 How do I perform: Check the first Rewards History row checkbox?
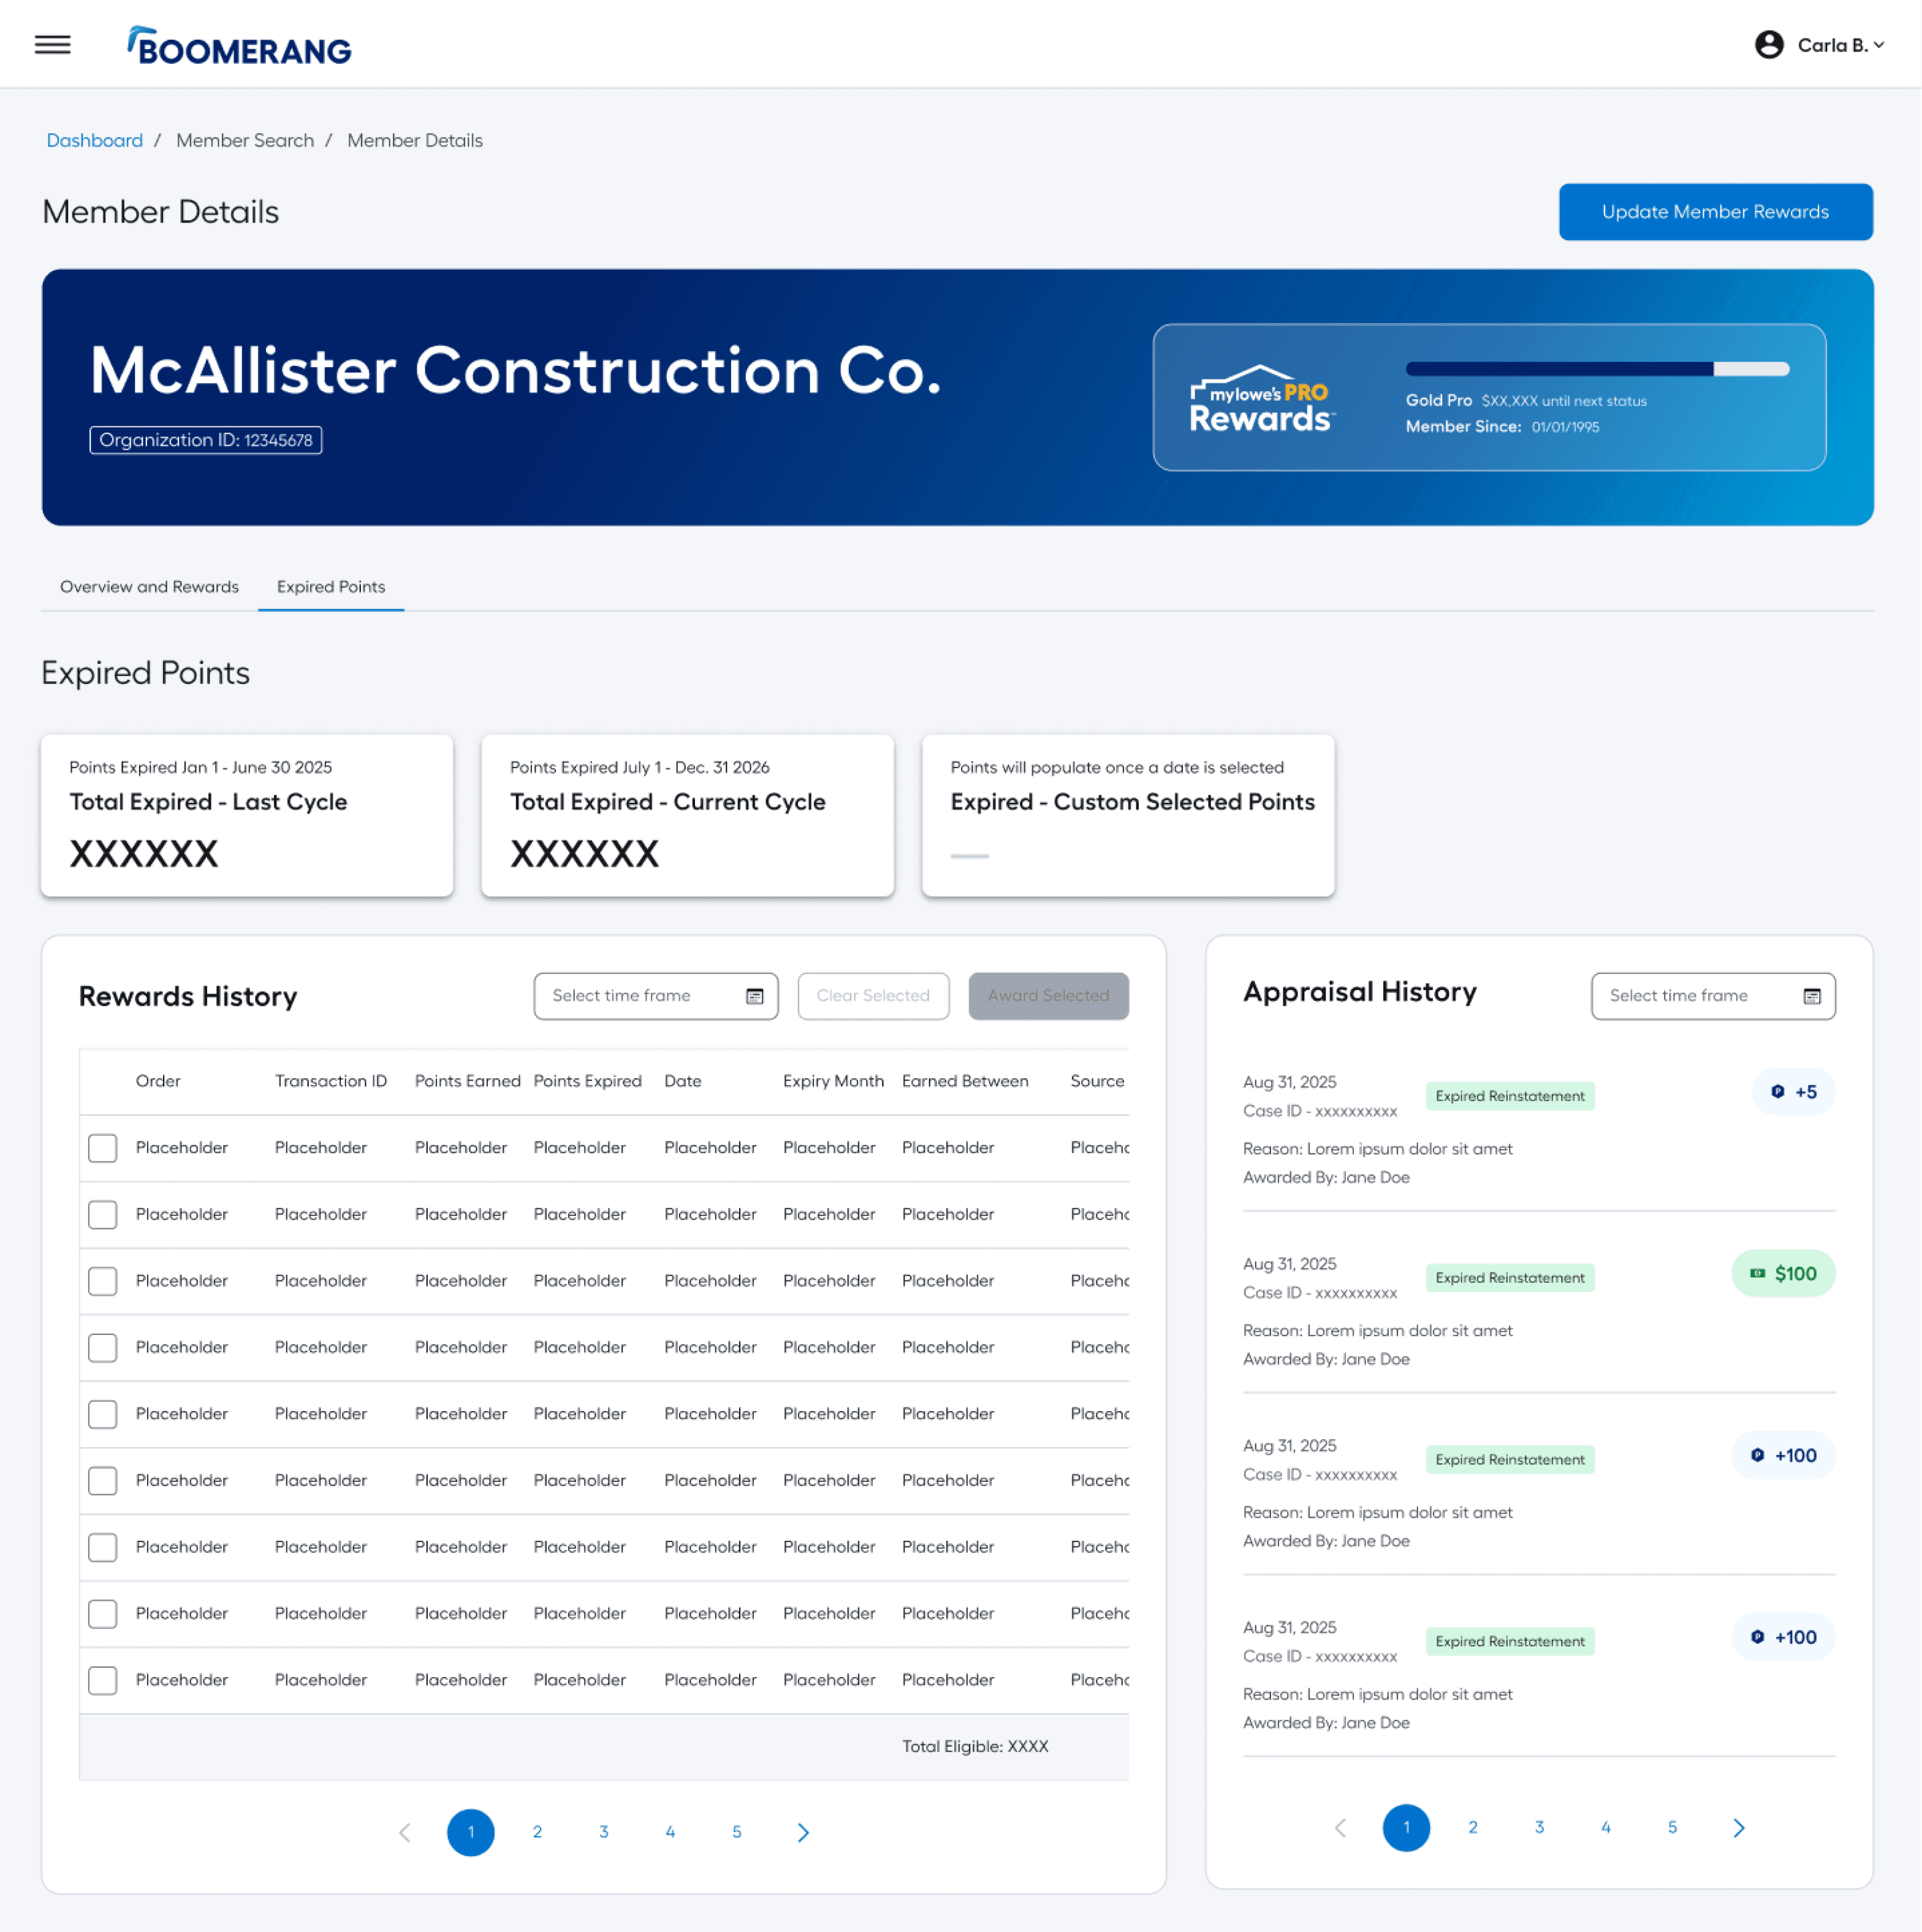(x=102, y=1148)
